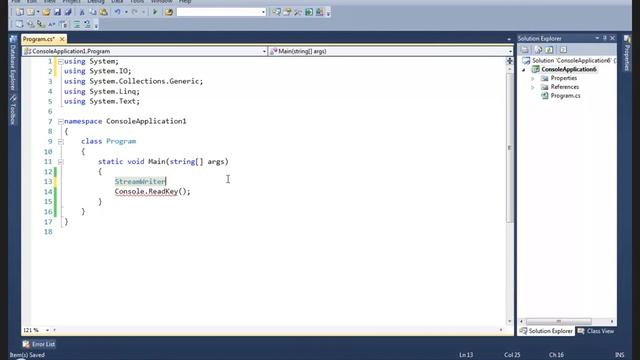Screen dimensions: 640x360
Task: Collapse the ConsoleApplication6 project node
Action: point(524,70)
